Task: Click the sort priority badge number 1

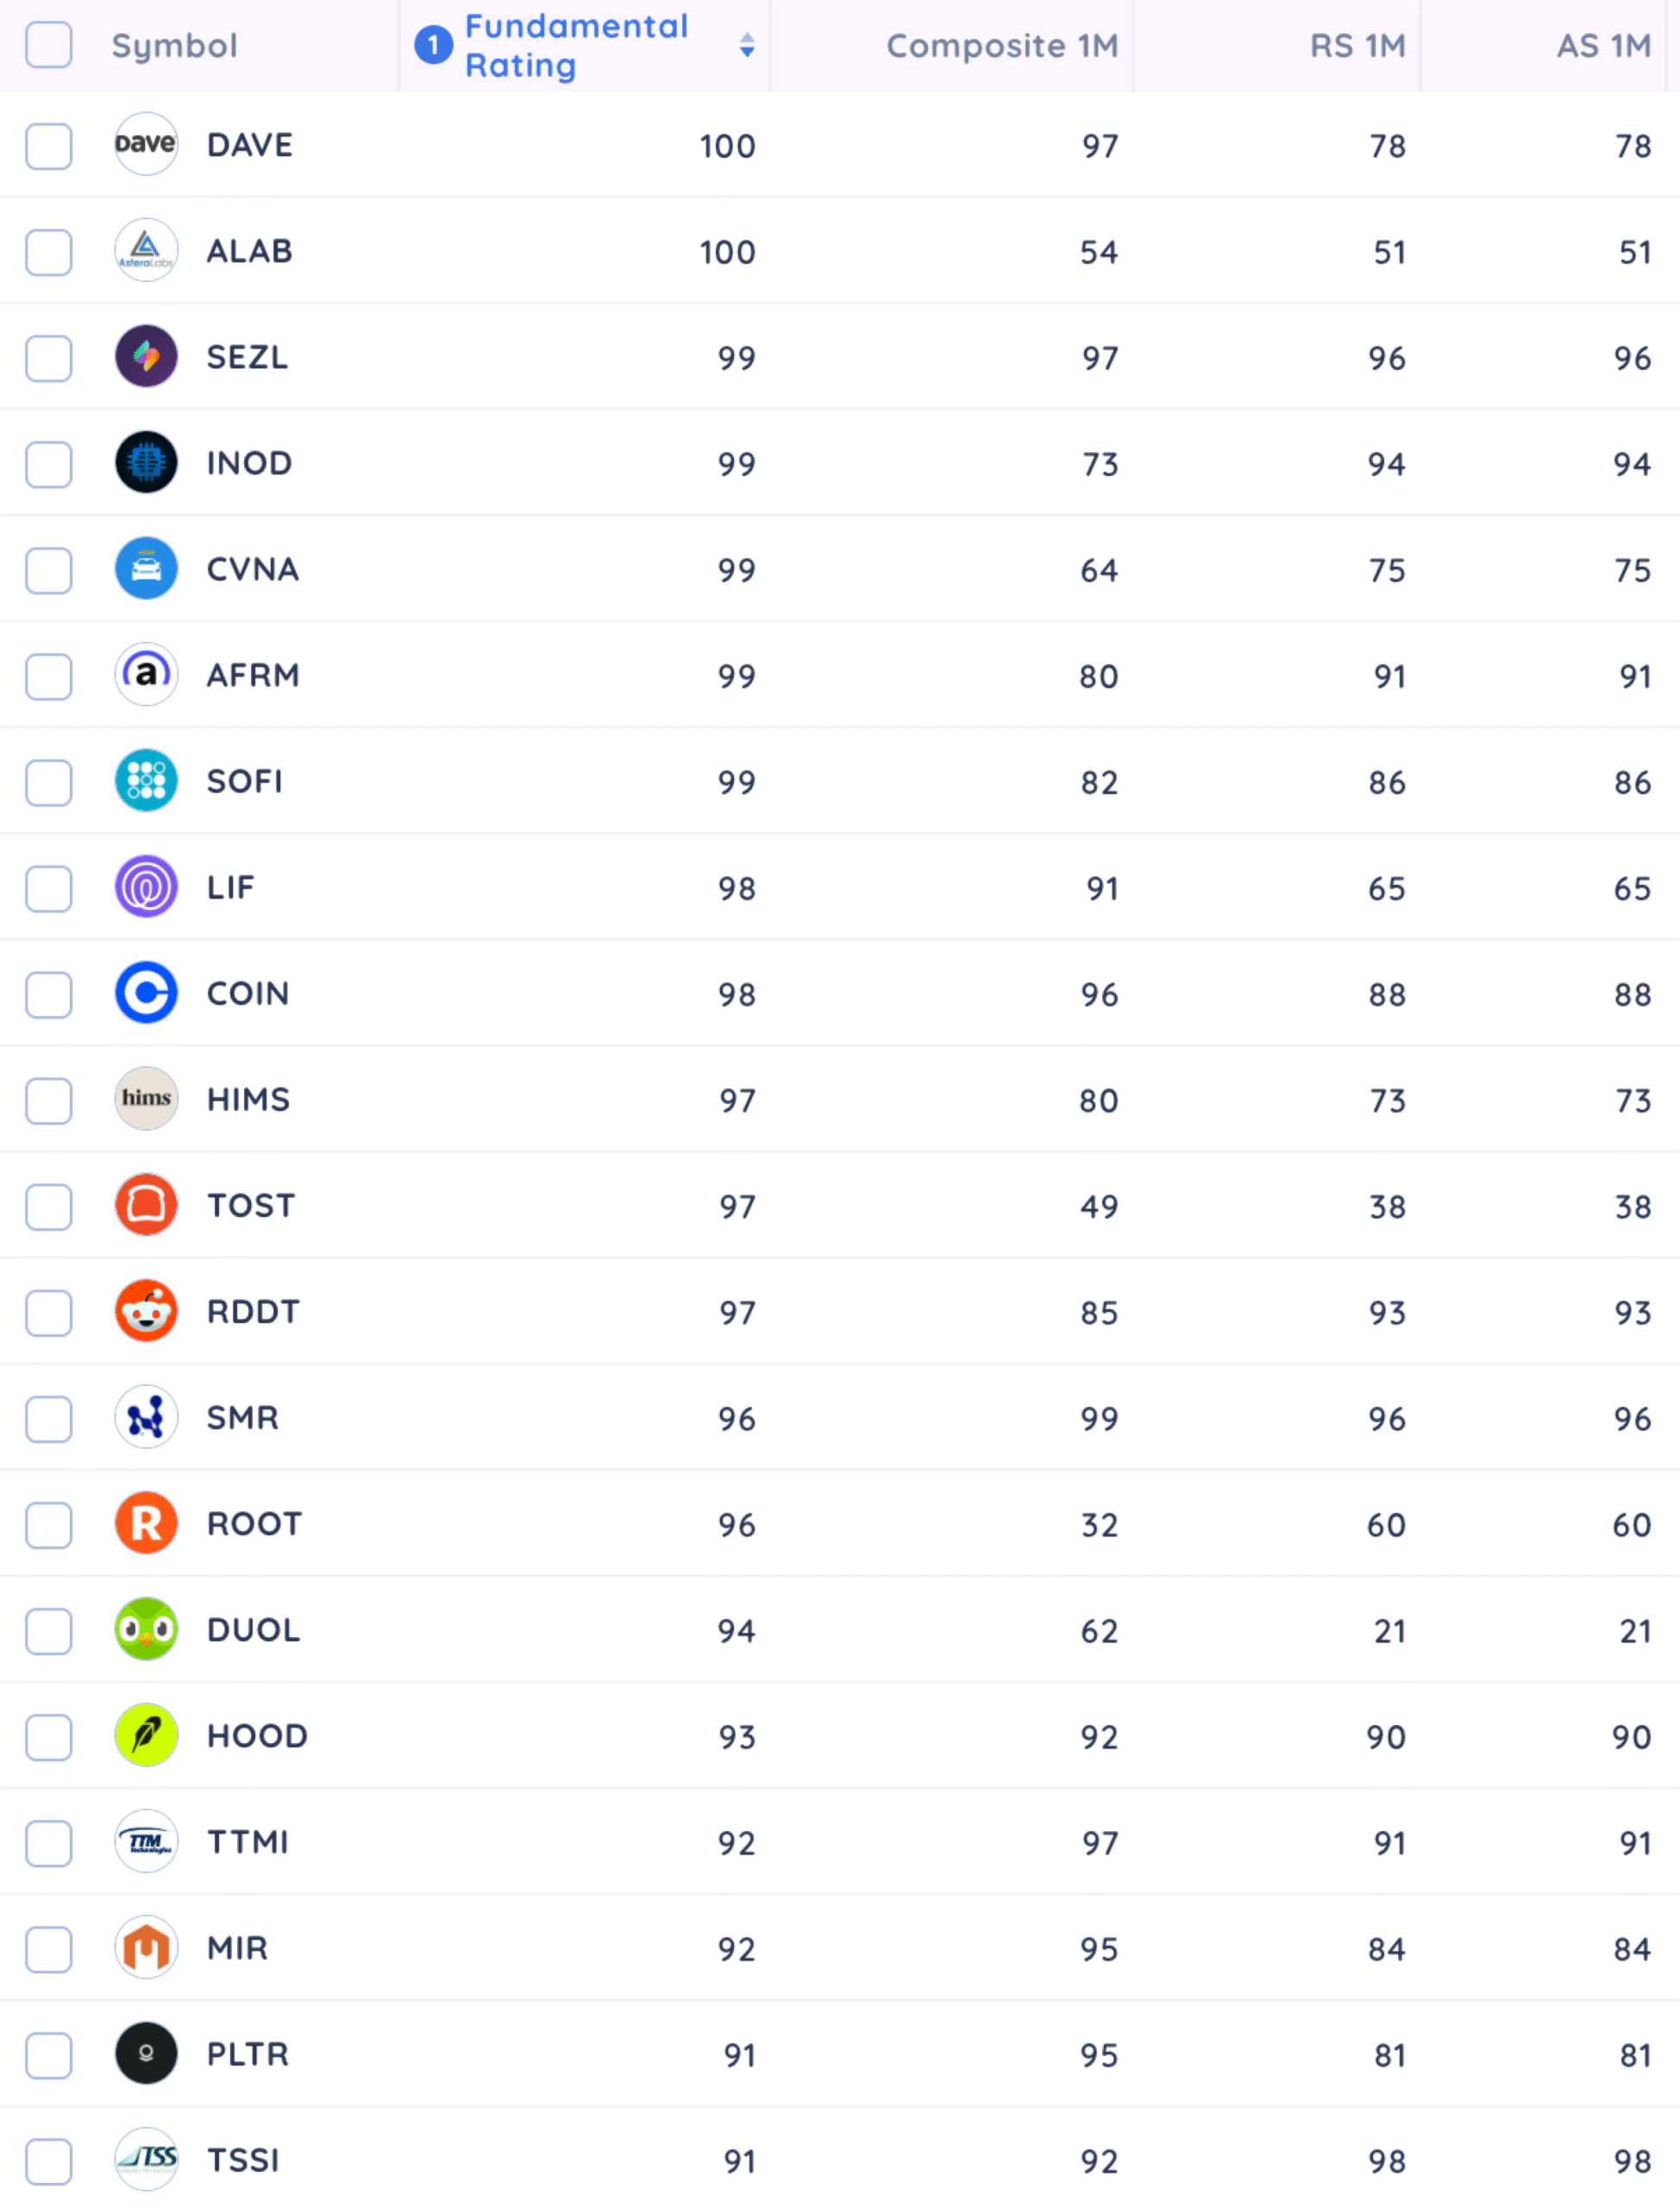Action: tap(433, 45)
